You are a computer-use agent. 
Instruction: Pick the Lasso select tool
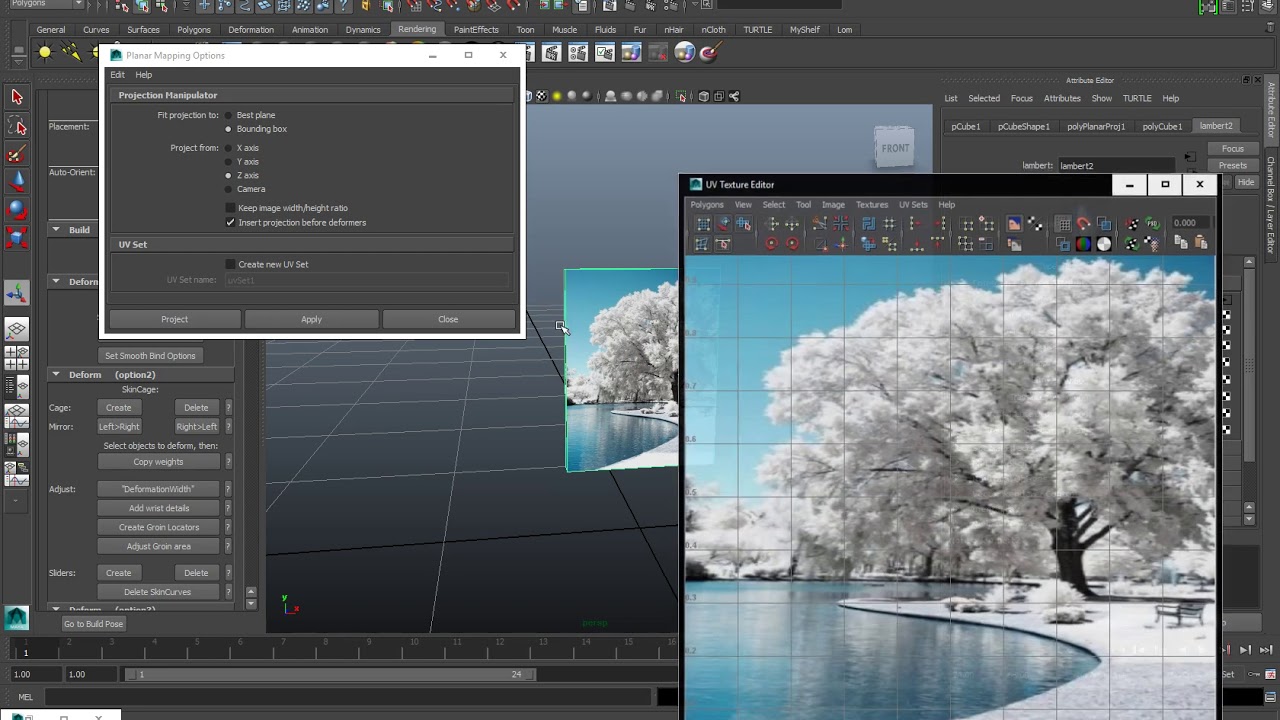pos(17,126)
